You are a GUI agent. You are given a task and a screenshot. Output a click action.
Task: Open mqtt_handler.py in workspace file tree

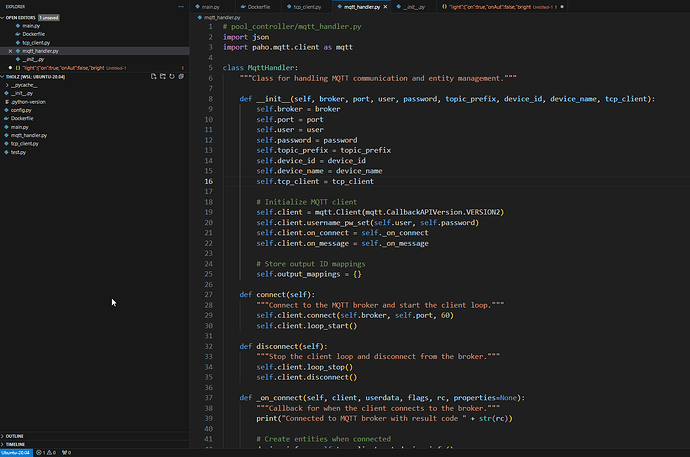pyautogui.click(x=29, y=135)
